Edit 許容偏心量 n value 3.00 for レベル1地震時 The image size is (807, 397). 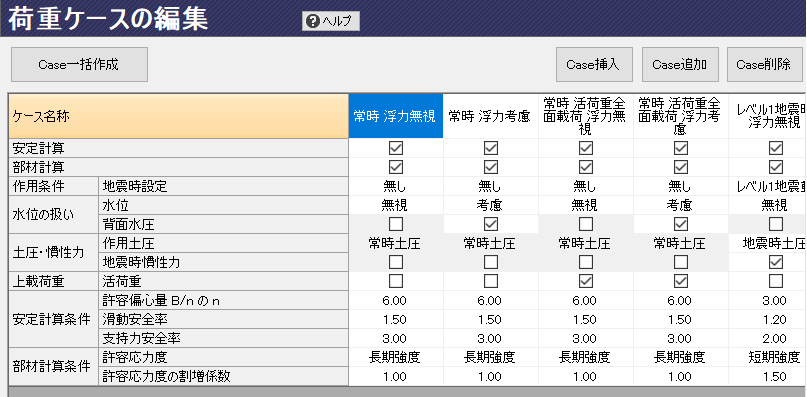[767, 301]
